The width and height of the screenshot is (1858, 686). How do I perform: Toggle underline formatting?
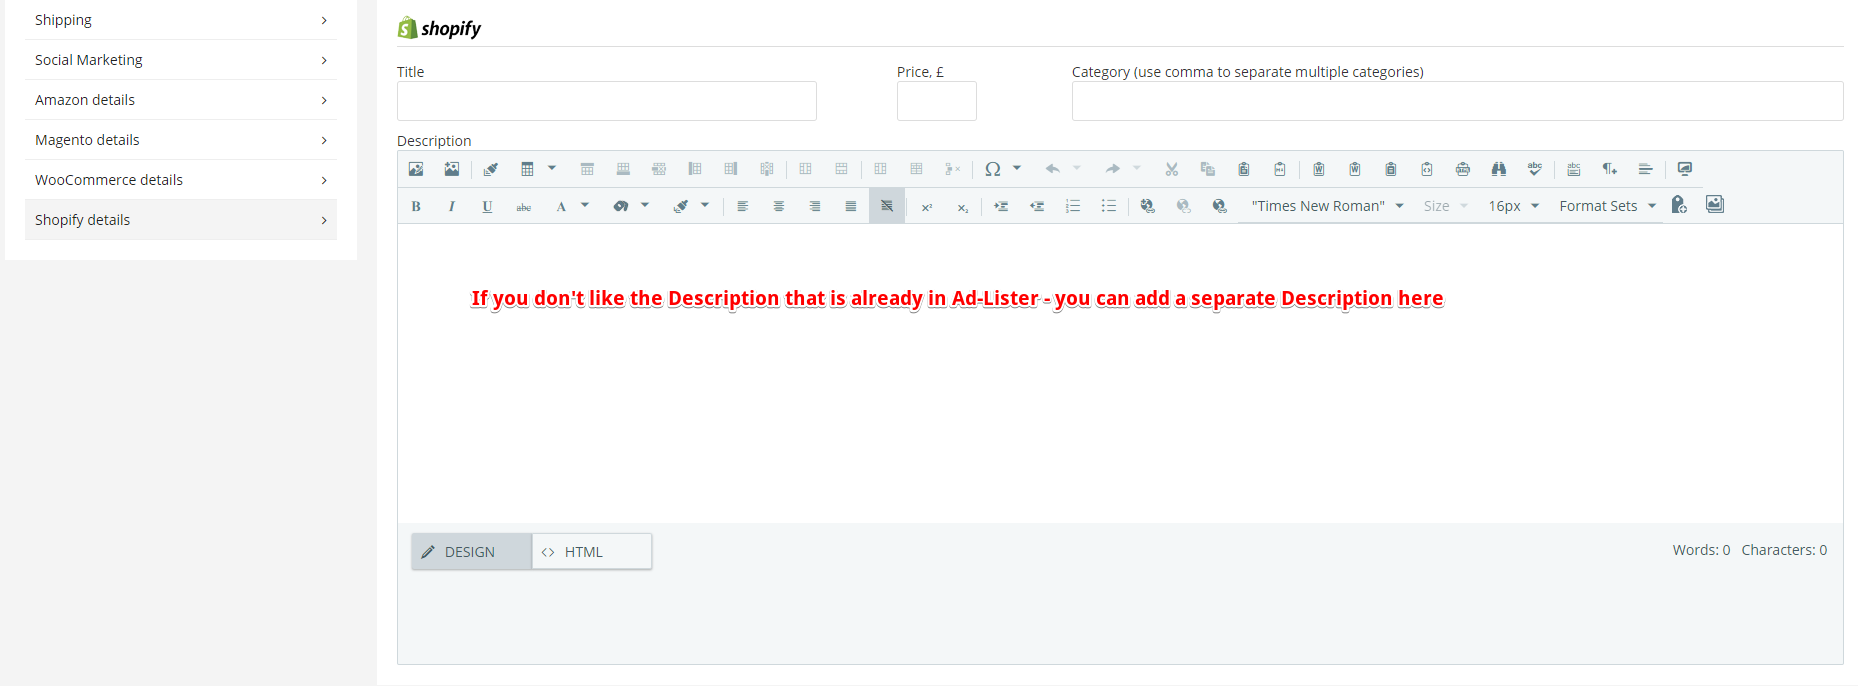click(488, 206)
